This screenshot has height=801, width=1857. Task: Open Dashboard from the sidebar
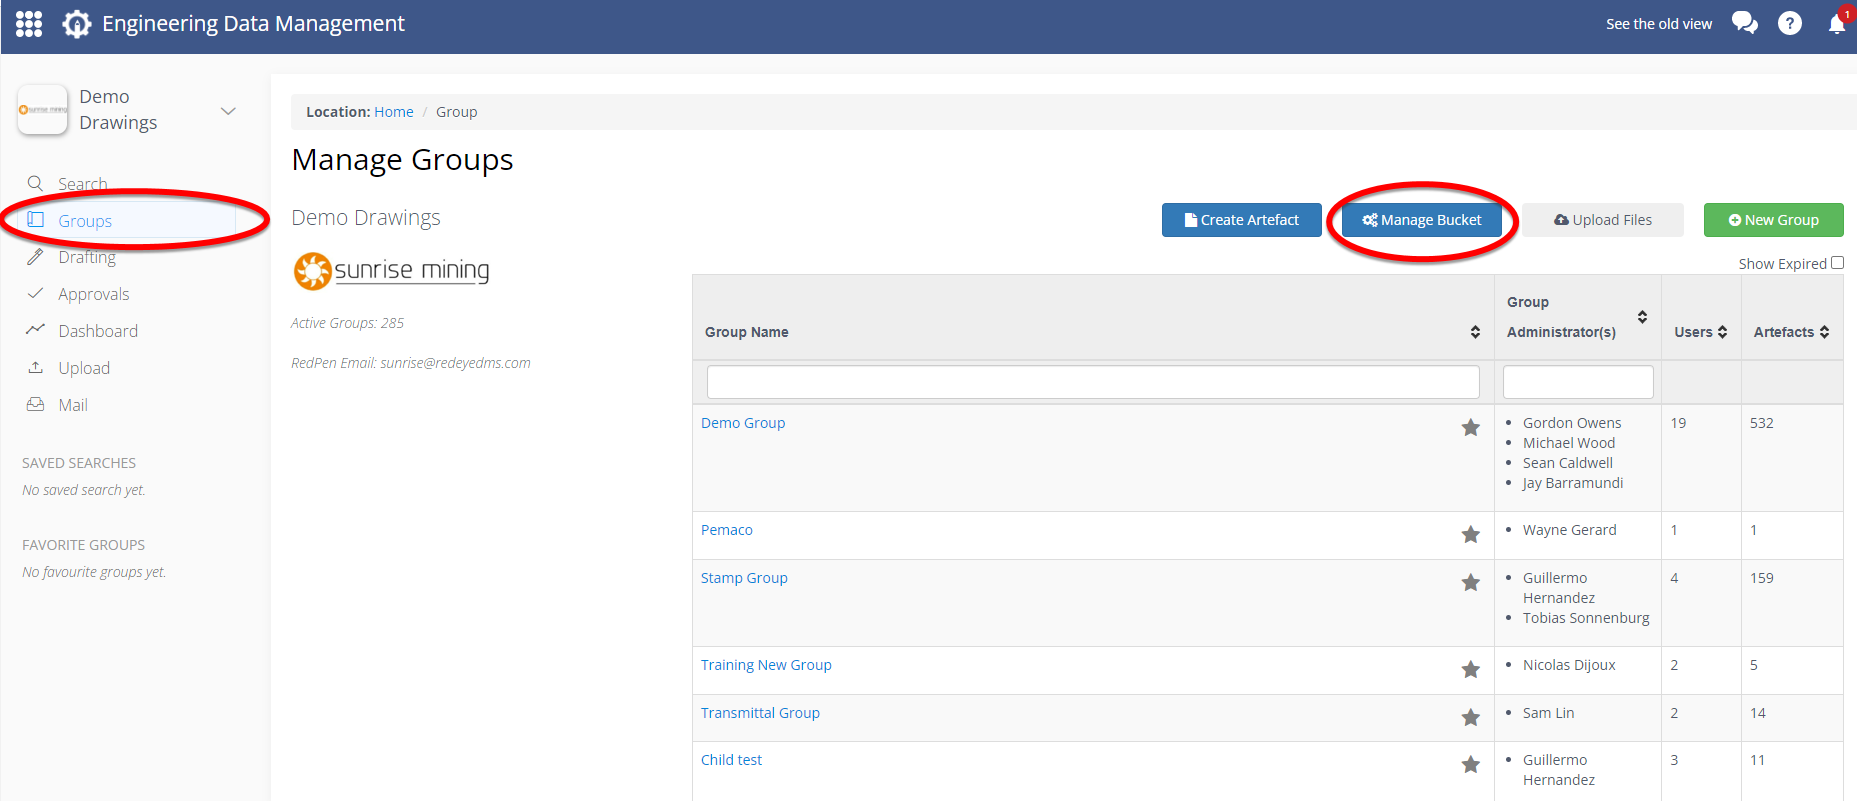97,331
